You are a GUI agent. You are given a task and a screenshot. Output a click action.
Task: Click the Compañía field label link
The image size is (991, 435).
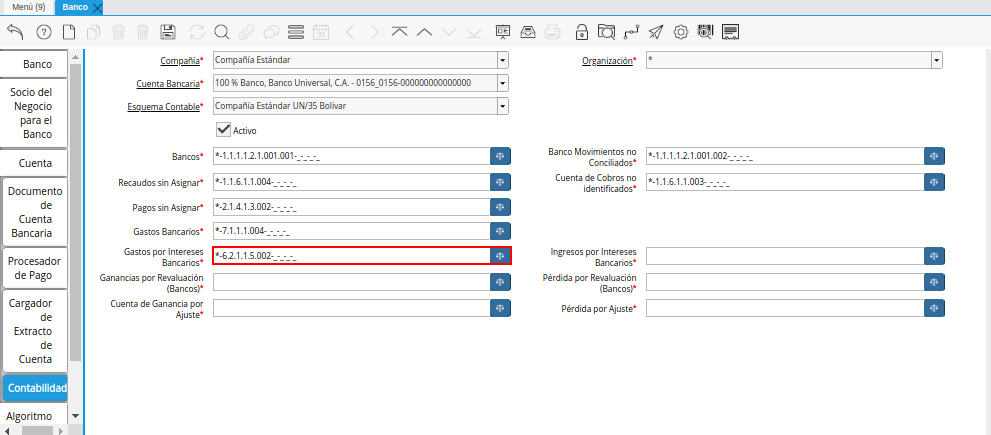tap(179, 61)
